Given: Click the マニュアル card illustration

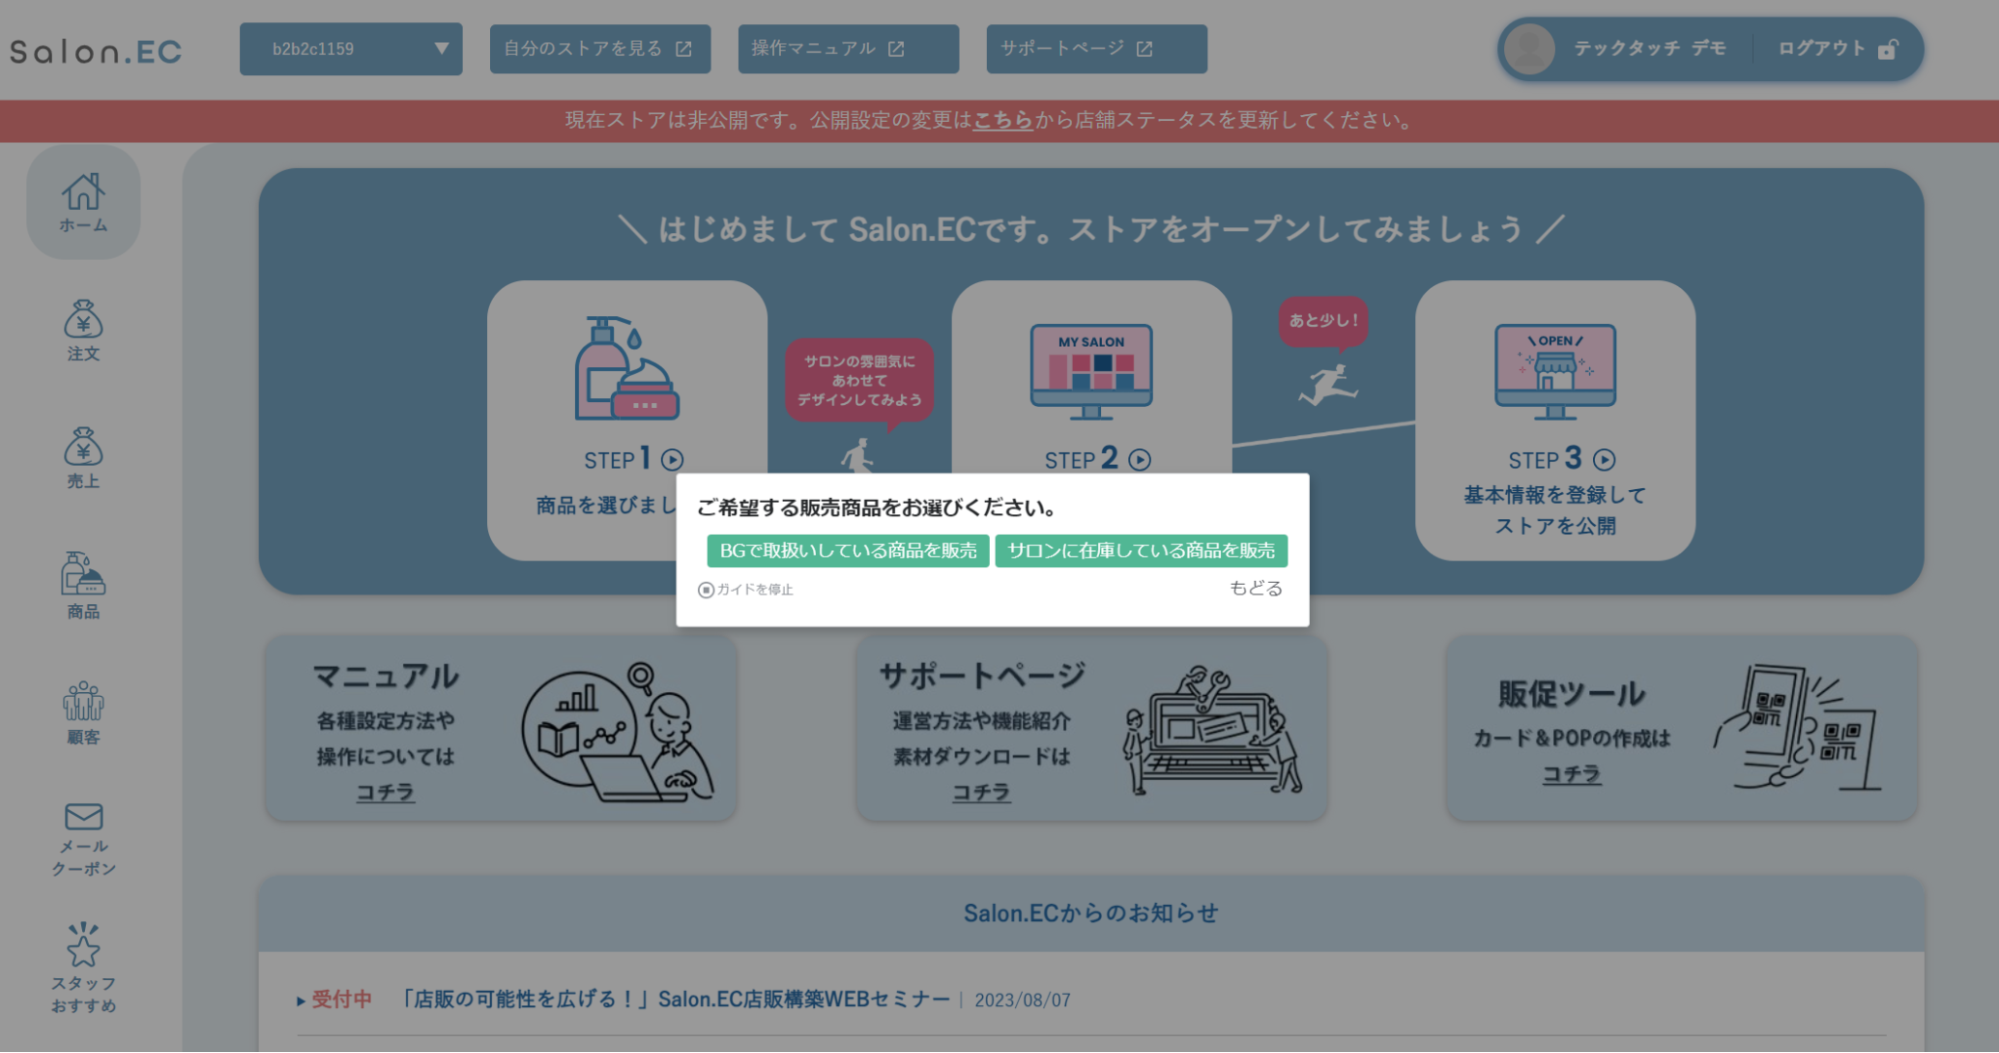Looking at the screenshot, I should pyautogui.click(x=618, y=732).
